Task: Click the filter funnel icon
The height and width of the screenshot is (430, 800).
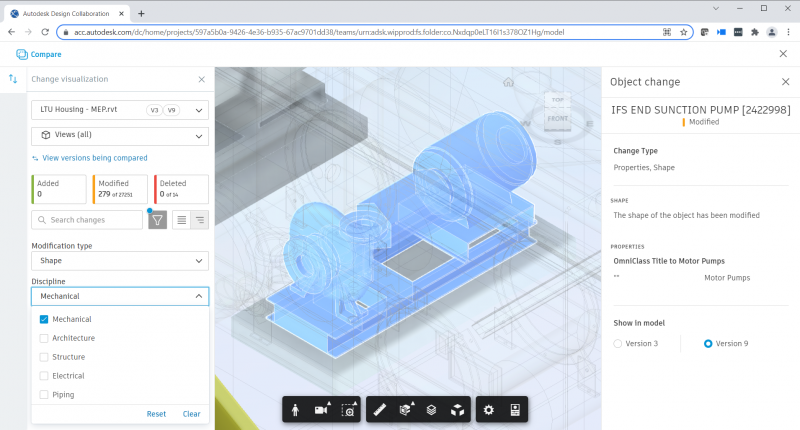Action: 157,220
